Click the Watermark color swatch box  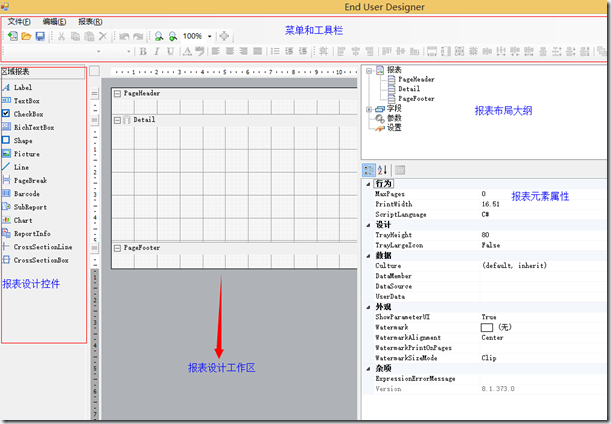[x=487, y=327]
